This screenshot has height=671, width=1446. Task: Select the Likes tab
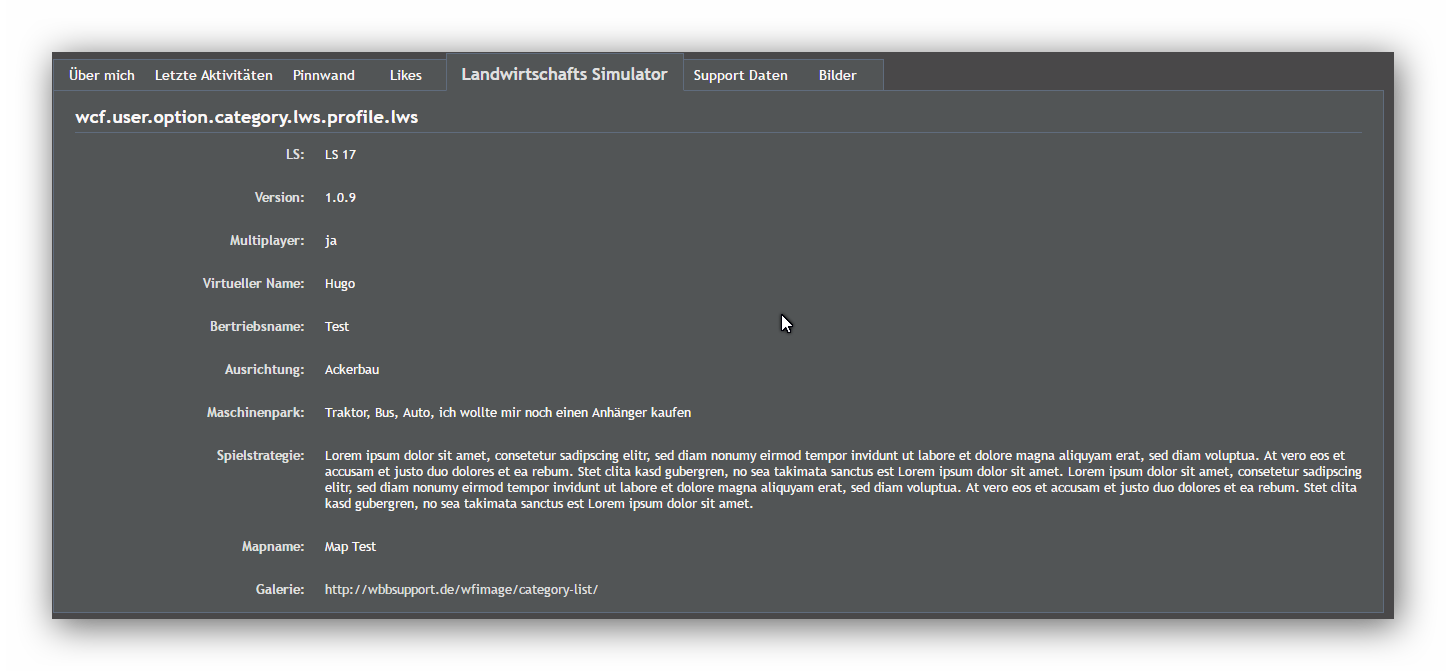pyautogui.click(x=405, y=75)
